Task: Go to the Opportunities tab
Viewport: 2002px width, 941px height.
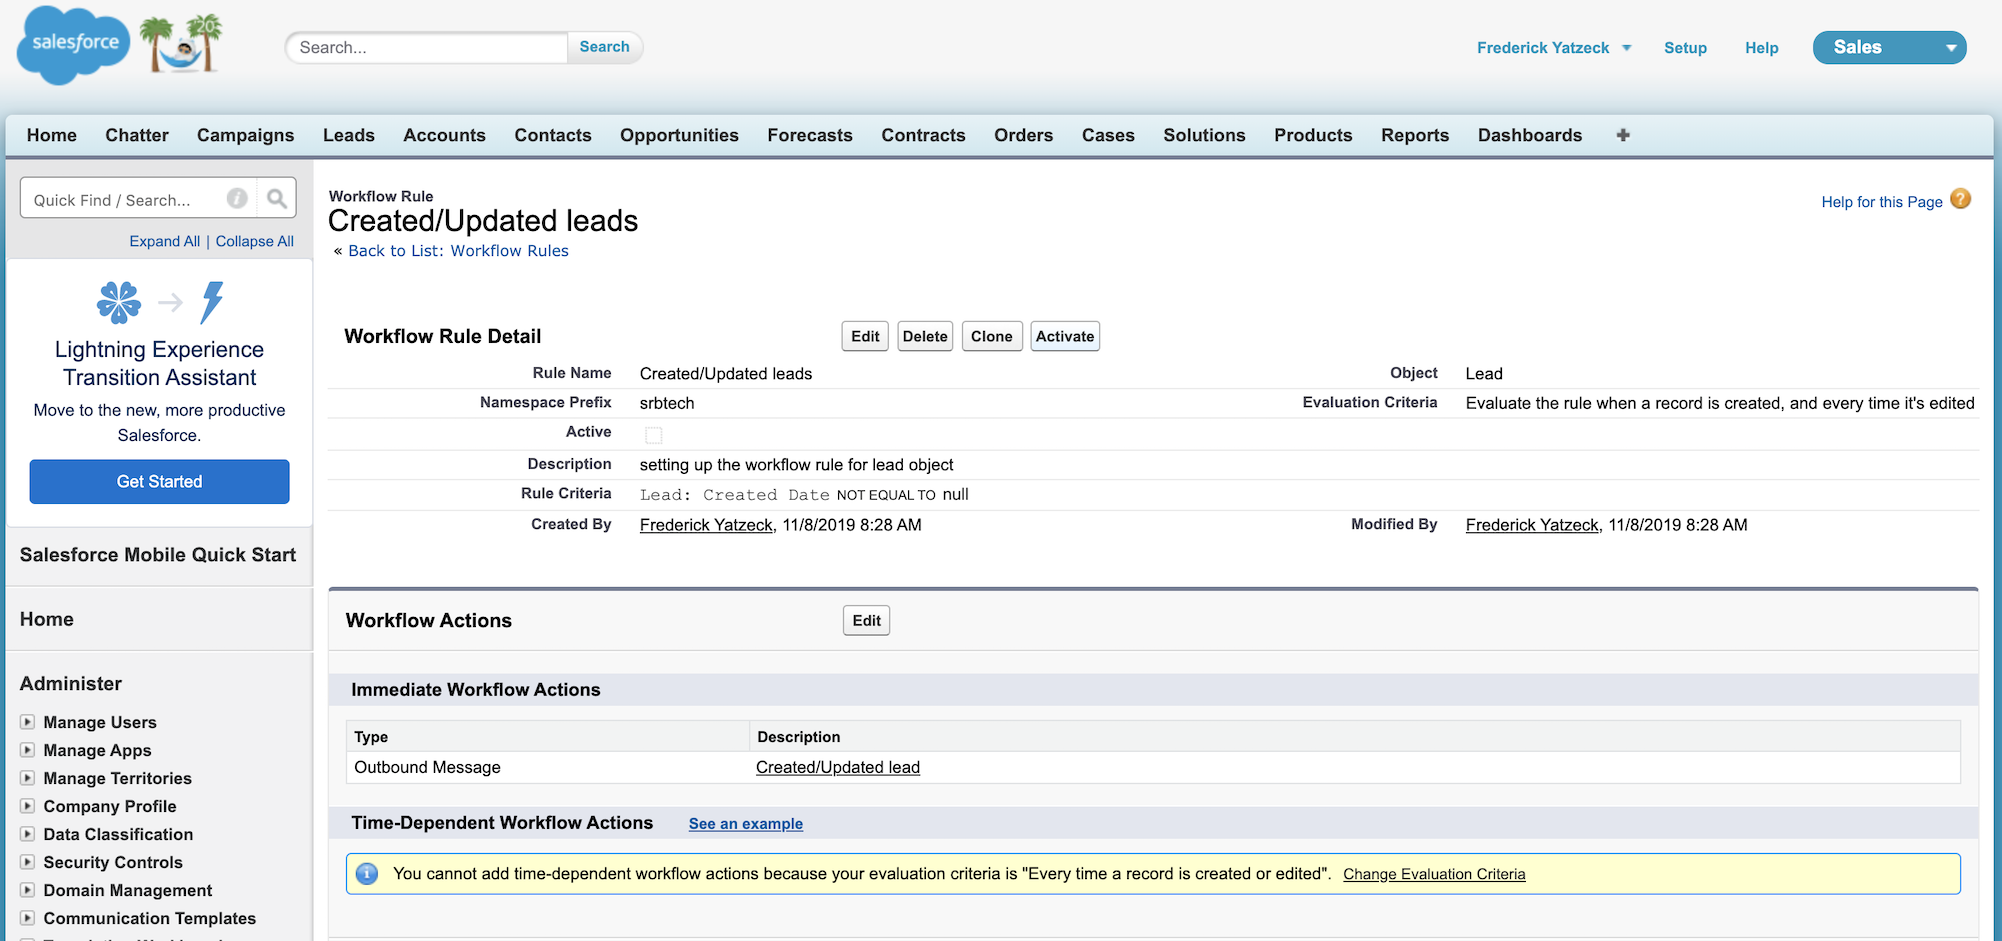Action: [x=679, y=135]
